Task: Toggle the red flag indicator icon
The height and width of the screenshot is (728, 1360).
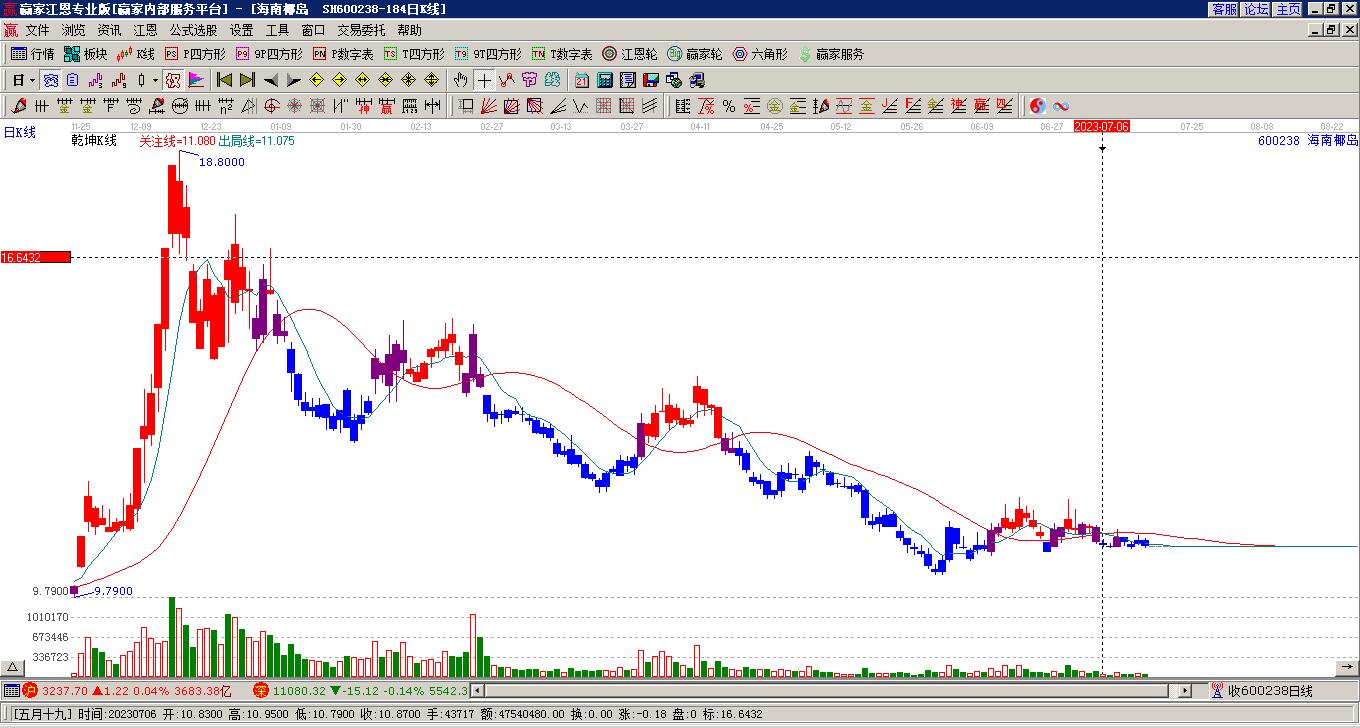Action: (195, 80)
